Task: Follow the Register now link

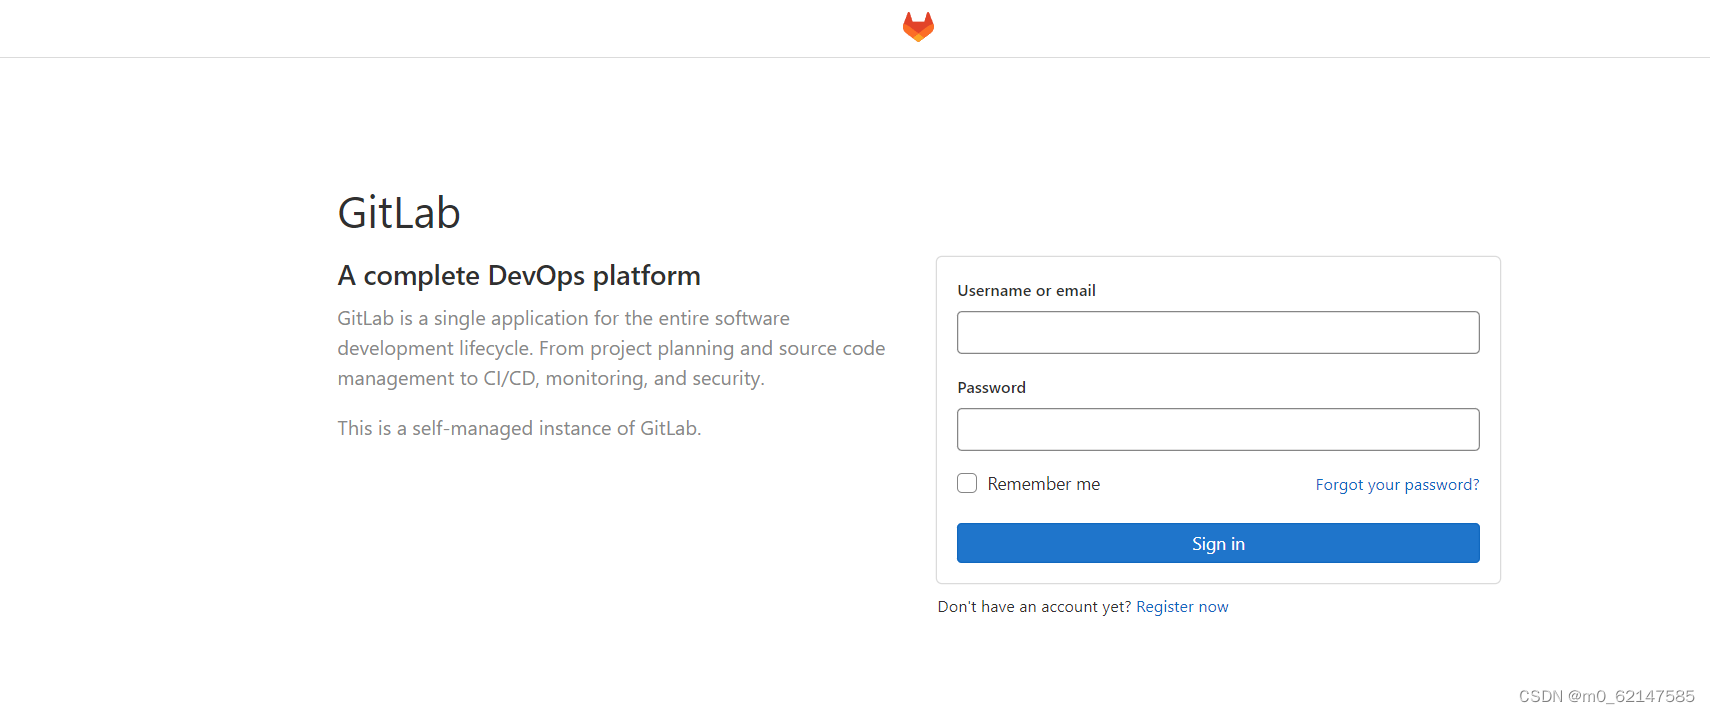Action: (x=1182, y=607)
